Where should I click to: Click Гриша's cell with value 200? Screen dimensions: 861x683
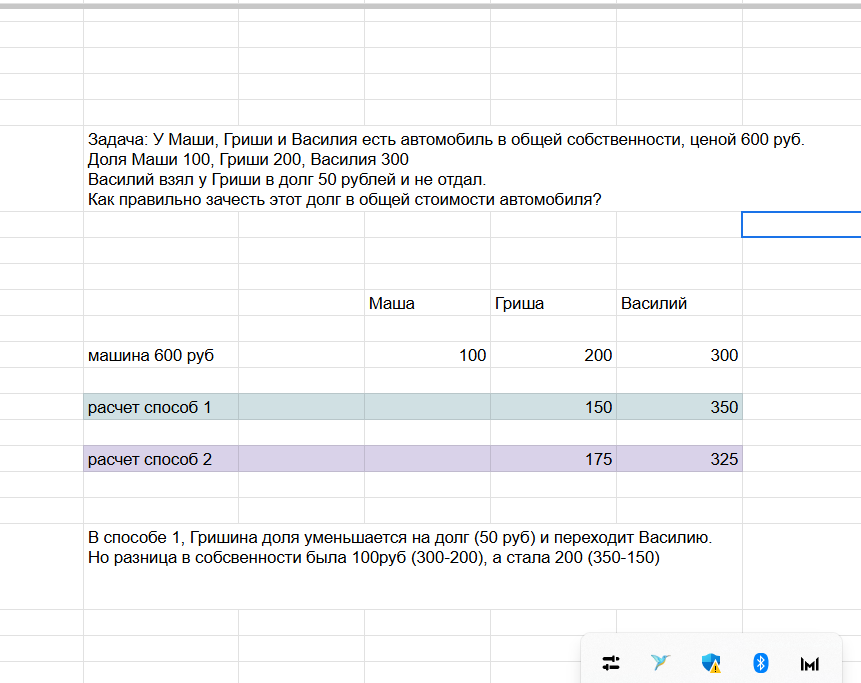point(553,355)
